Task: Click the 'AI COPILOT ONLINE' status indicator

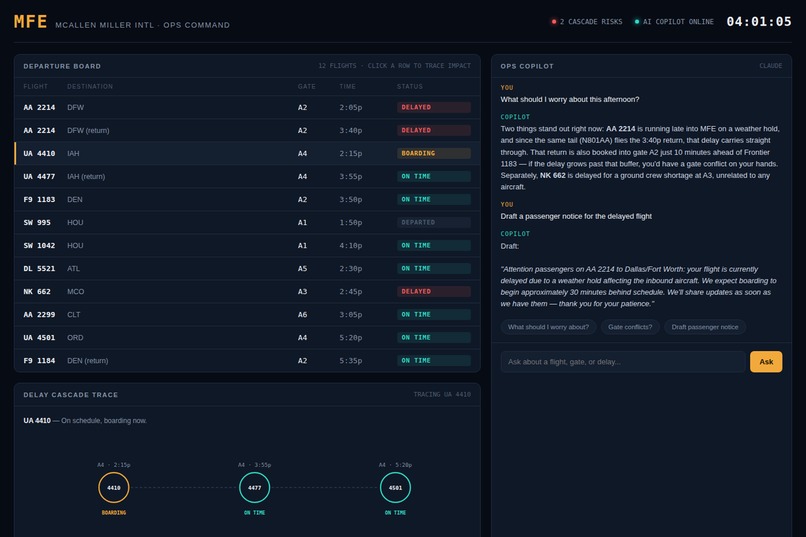Action: coord(674,22)
